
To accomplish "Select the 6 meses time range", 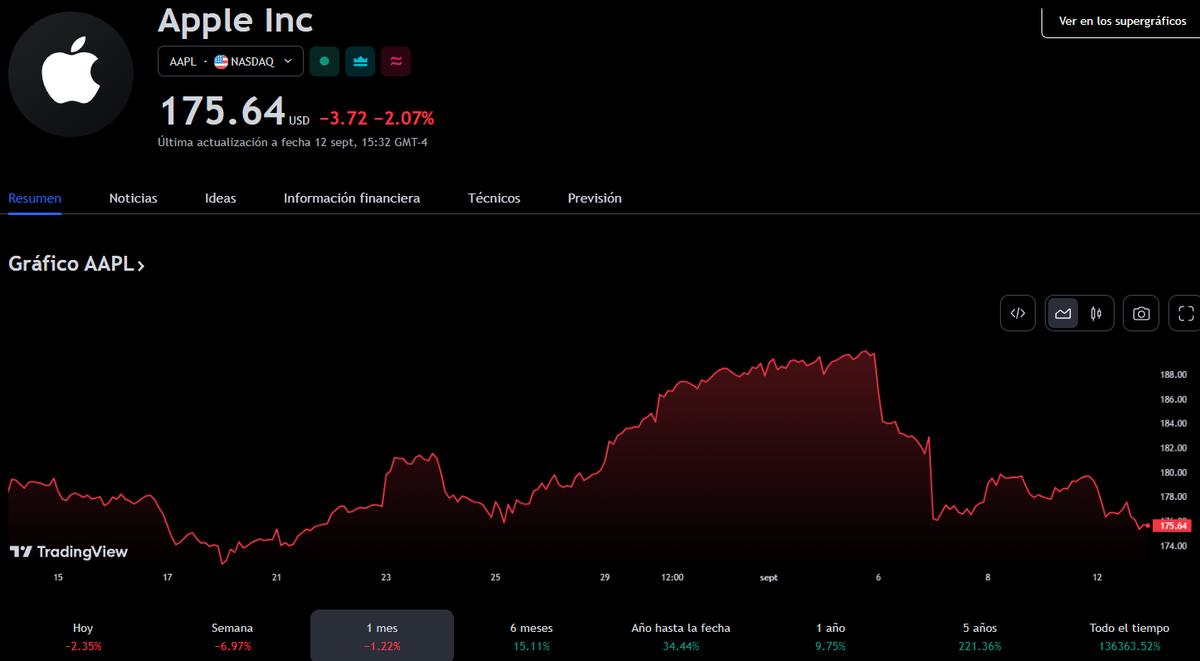I will [x=530, y=636].
